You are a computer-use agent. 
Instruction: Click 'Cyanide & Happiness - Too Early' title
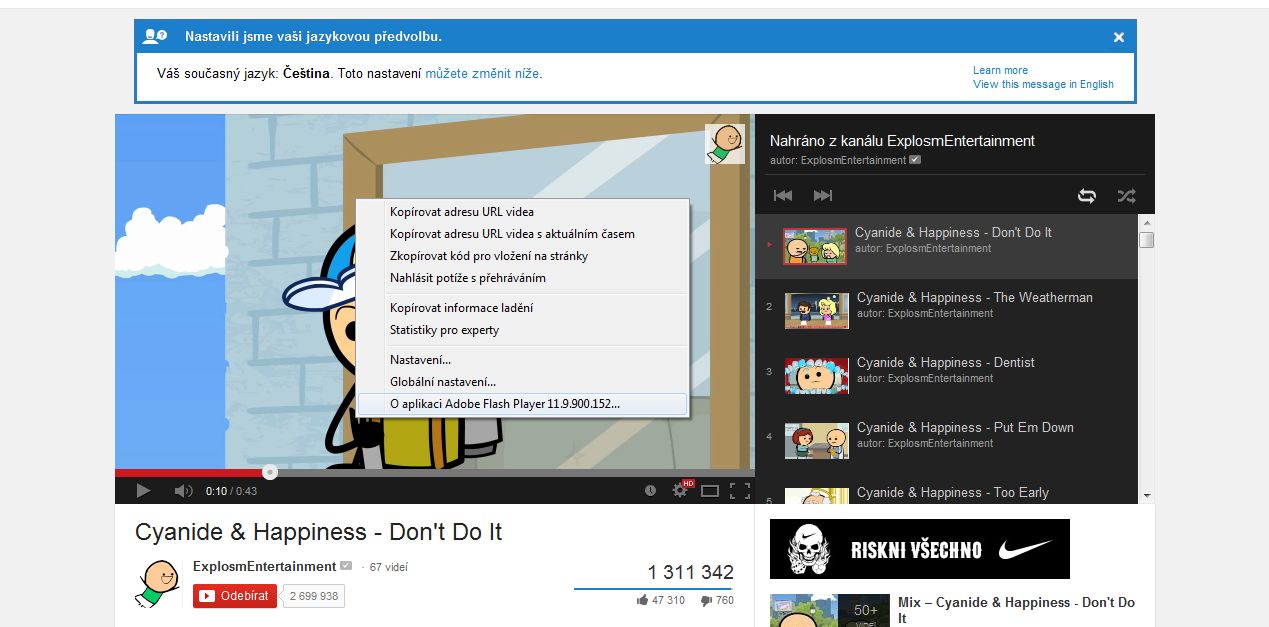point(953,492)
